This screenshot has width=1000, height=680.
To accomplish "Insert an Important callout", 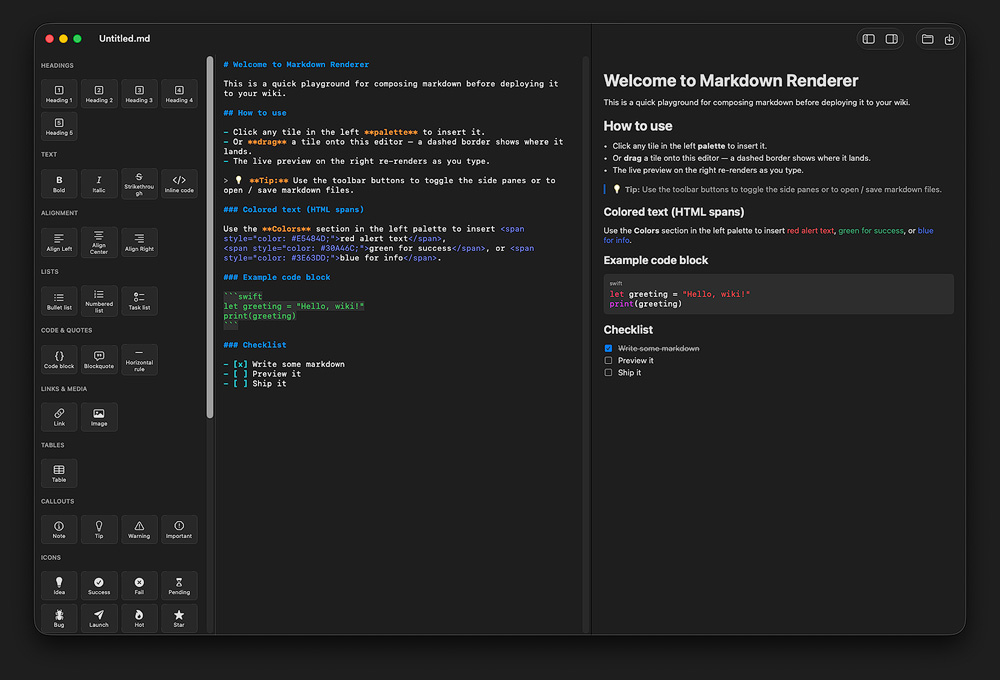I will point(179,529).
